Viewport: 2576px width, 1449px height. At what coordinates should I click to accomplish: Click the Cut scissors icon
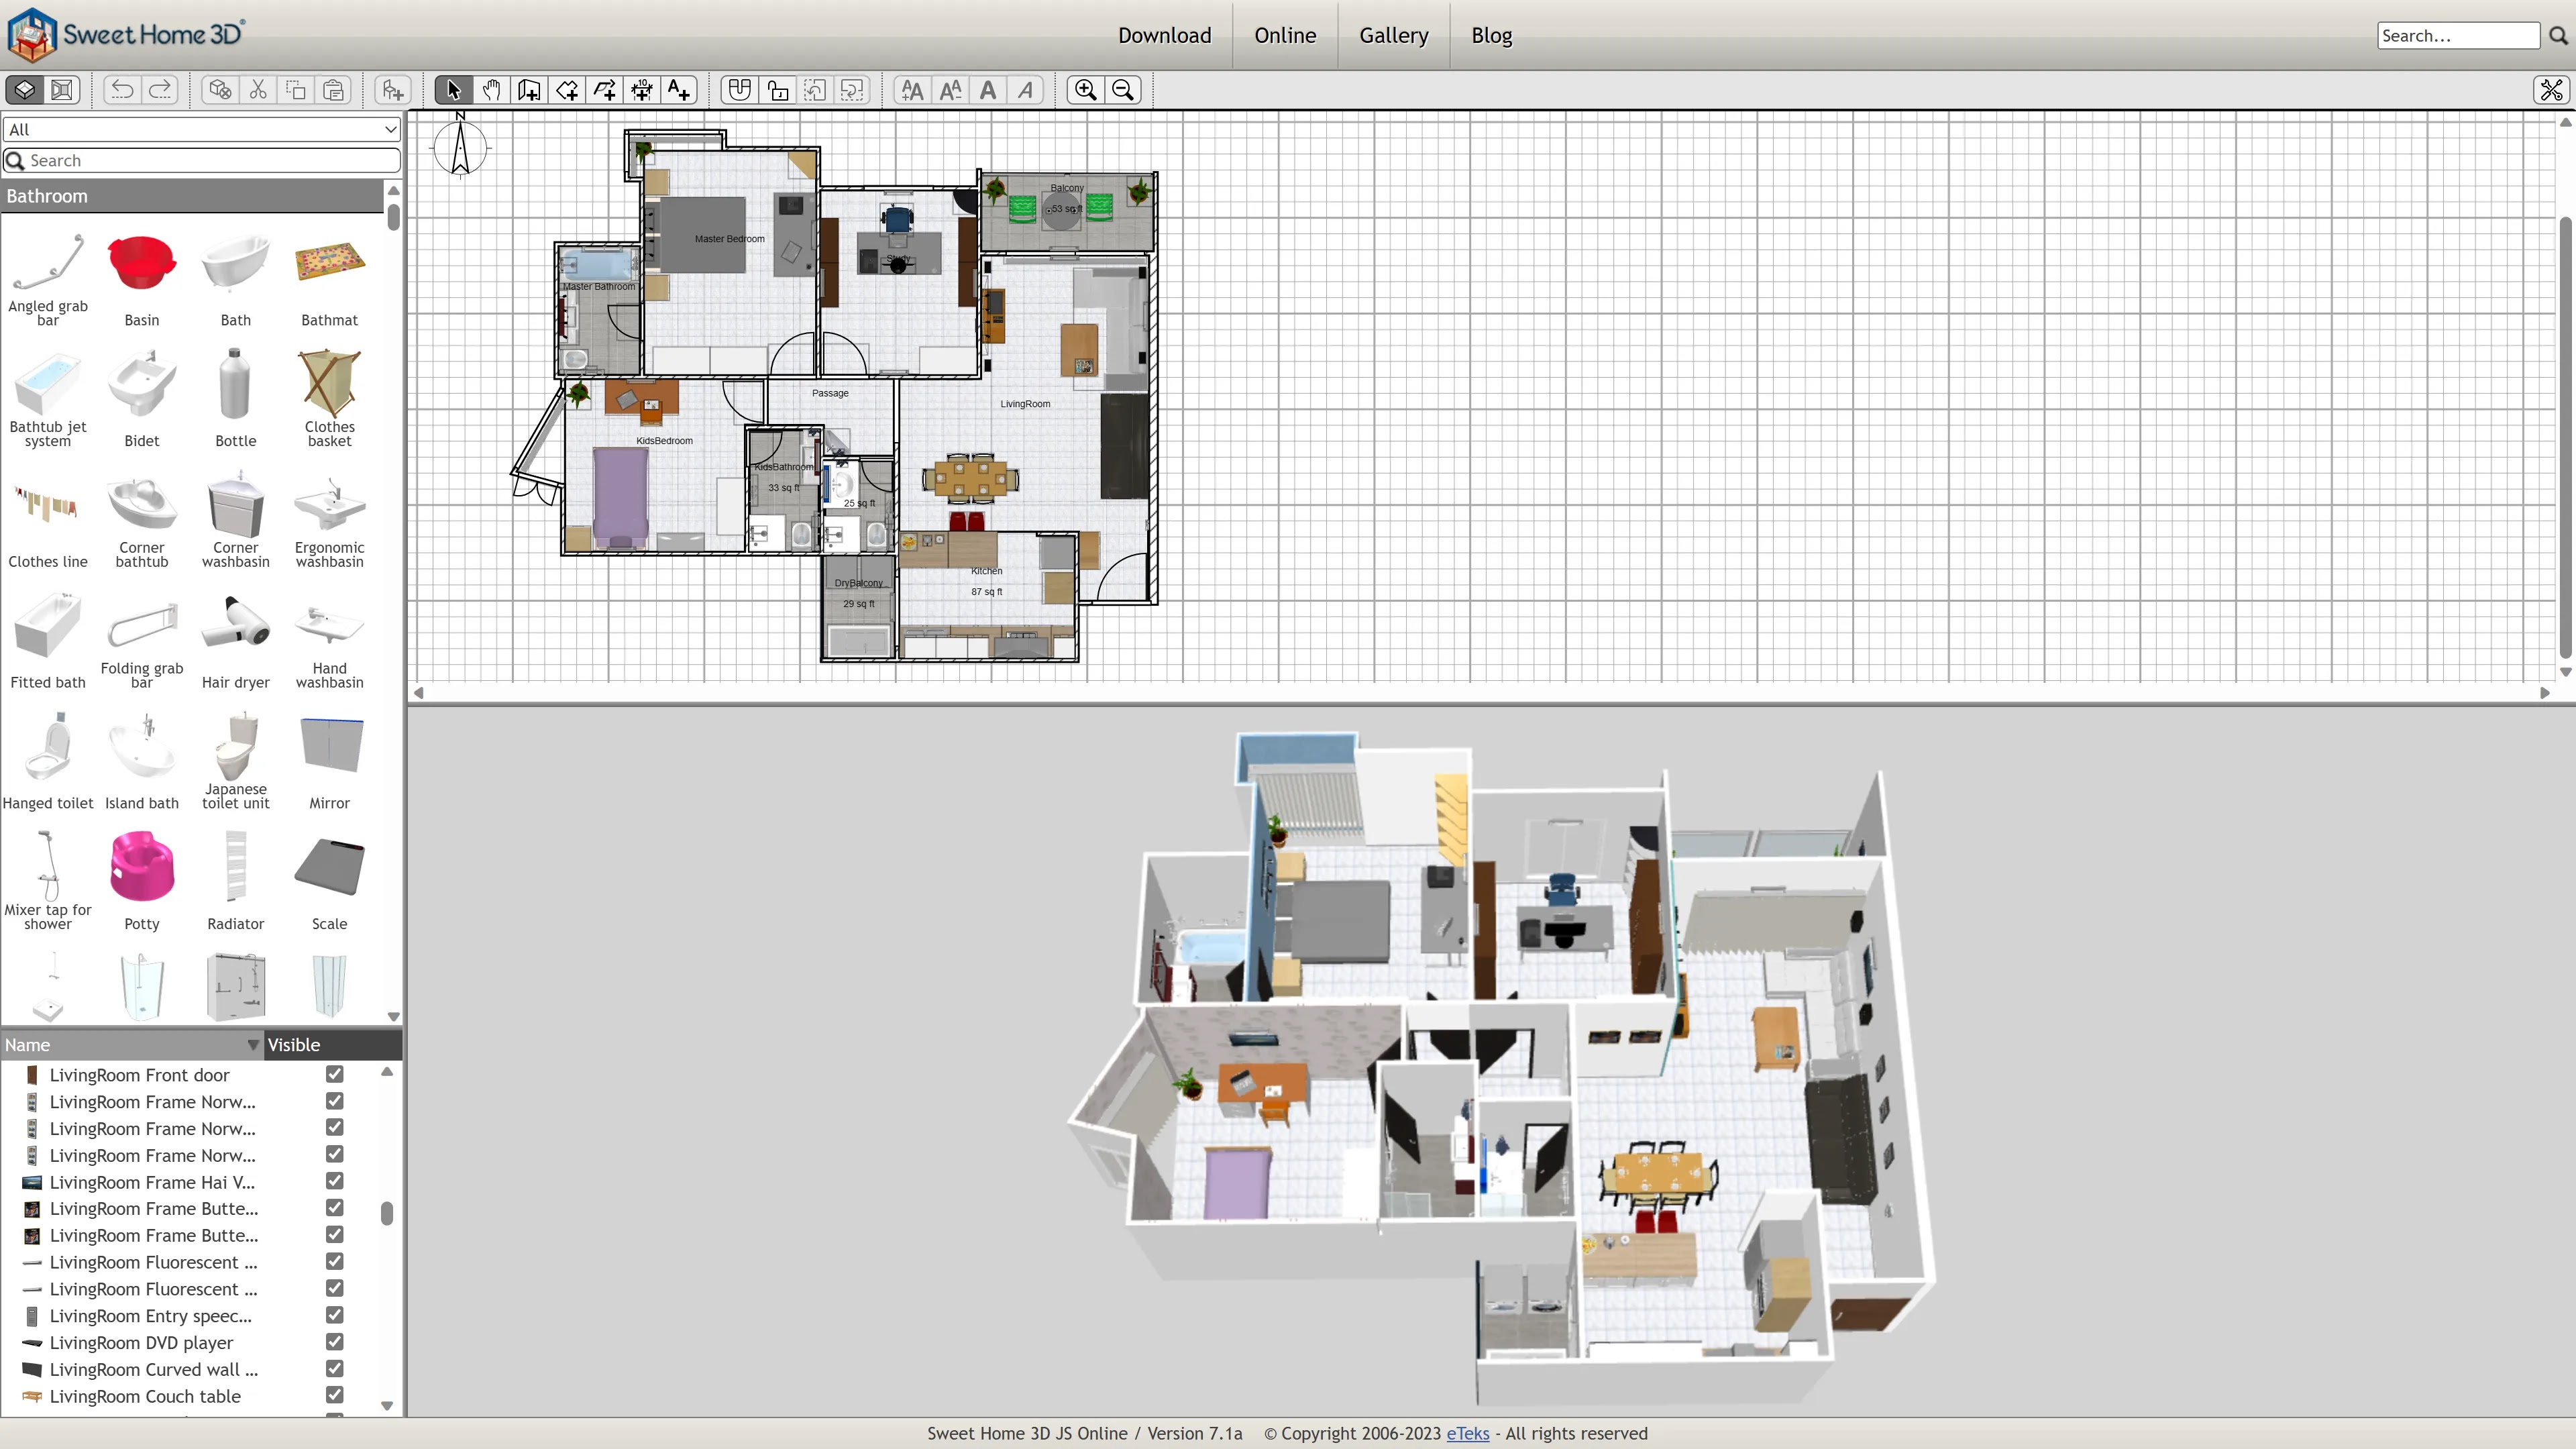[x=258, y=90]
